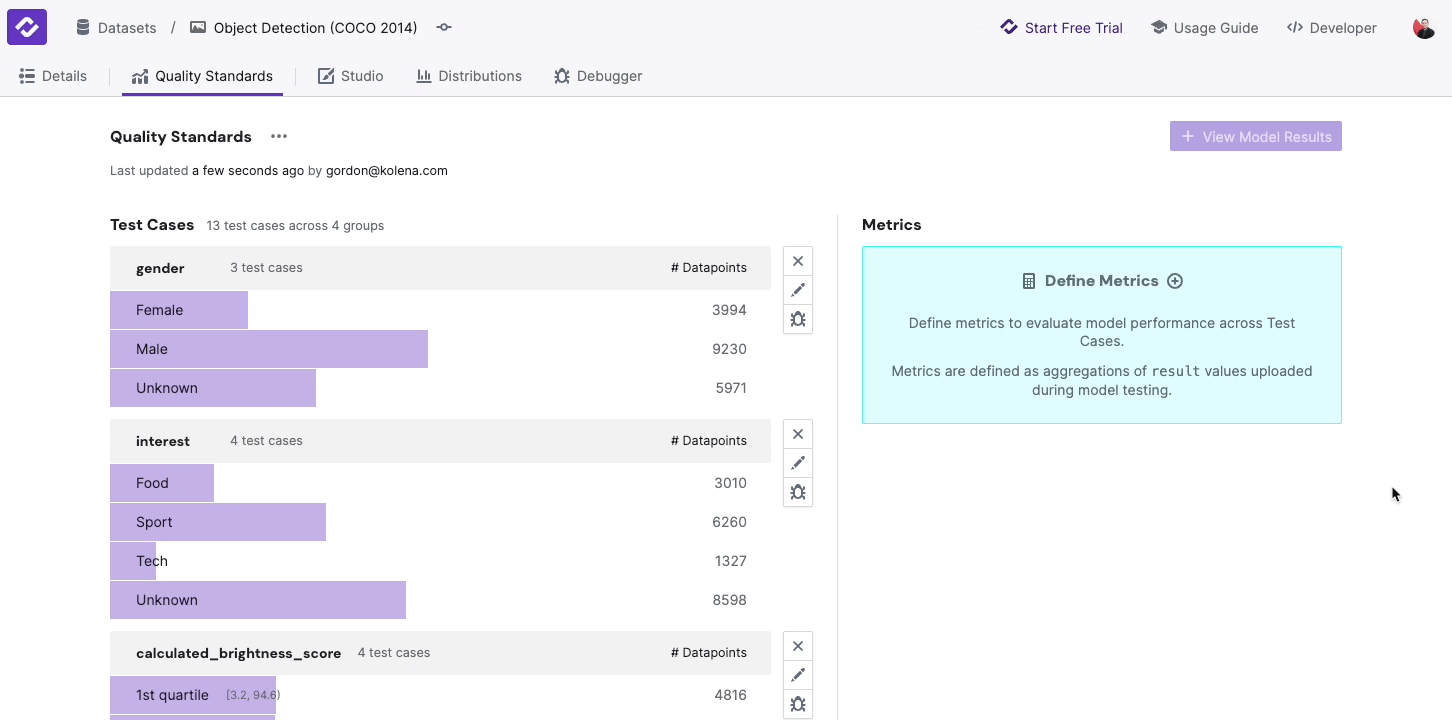Switch to the Details tab
Viewport: 1452px width, 720px height.
[54, 76]
